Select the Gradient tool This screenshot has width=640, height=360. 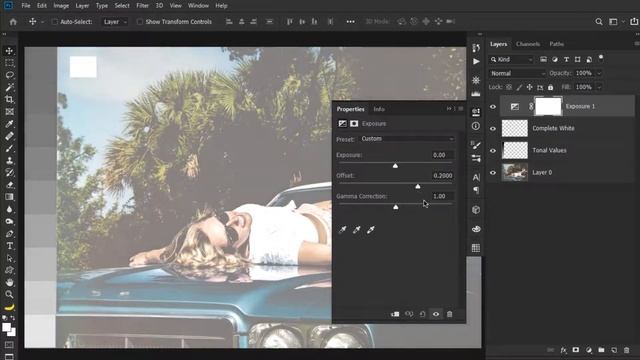tap(9, 197)
